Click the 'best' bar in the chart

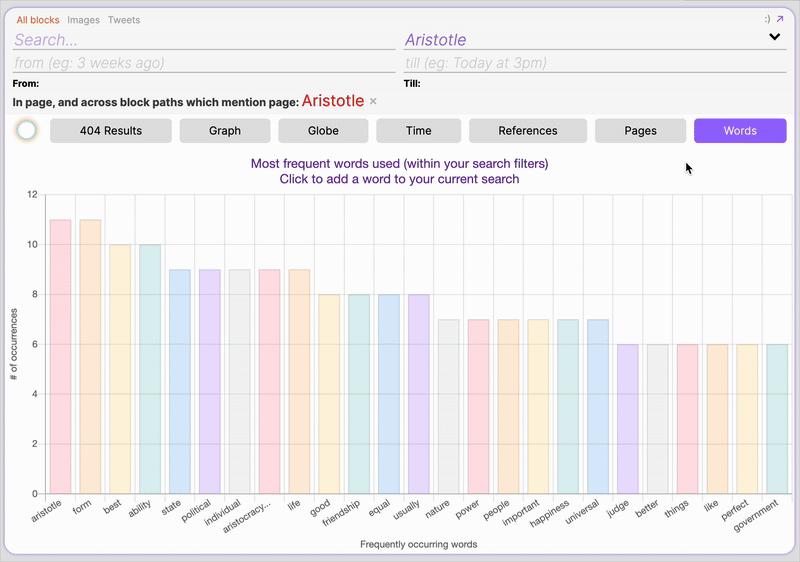[120, 369]
